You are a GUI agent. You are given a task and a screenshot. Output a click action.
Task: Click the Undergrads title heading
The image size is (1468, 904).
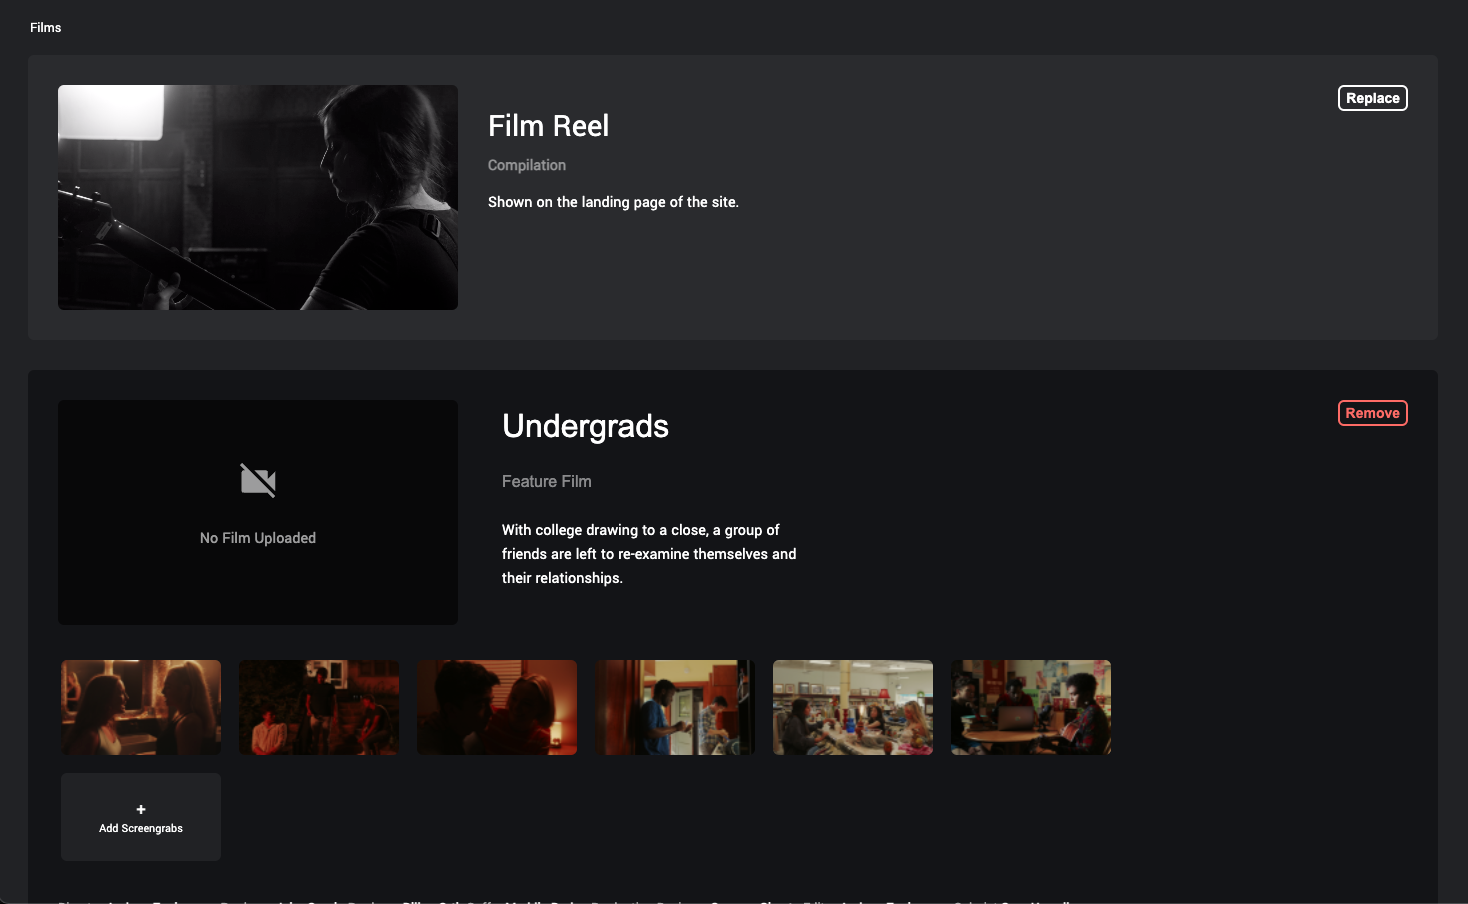tap(585, 426)
